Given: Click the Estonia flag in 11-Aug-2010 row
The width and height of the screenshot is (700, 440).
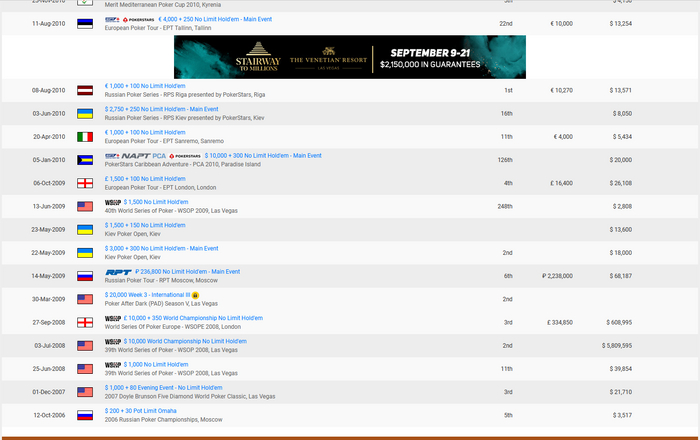Looking at the screenshot, I should point(85,23).
